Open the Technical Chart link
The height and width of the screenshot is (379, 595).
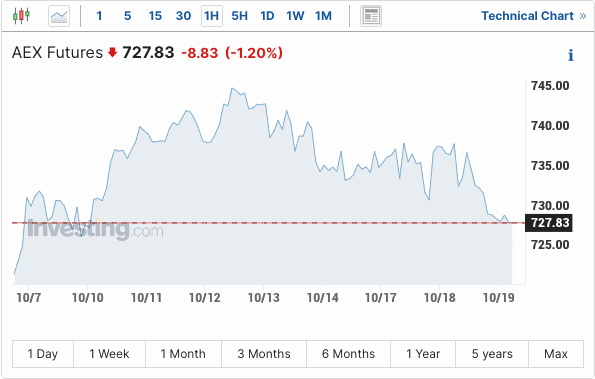[x=534, y=16]
